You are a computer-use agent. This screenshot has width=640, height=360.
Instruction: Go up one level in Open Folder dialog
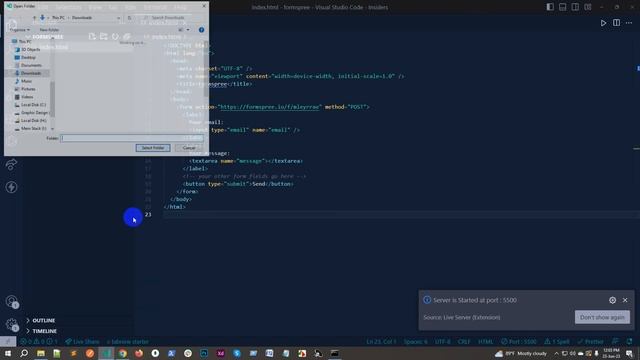[34, 18]
